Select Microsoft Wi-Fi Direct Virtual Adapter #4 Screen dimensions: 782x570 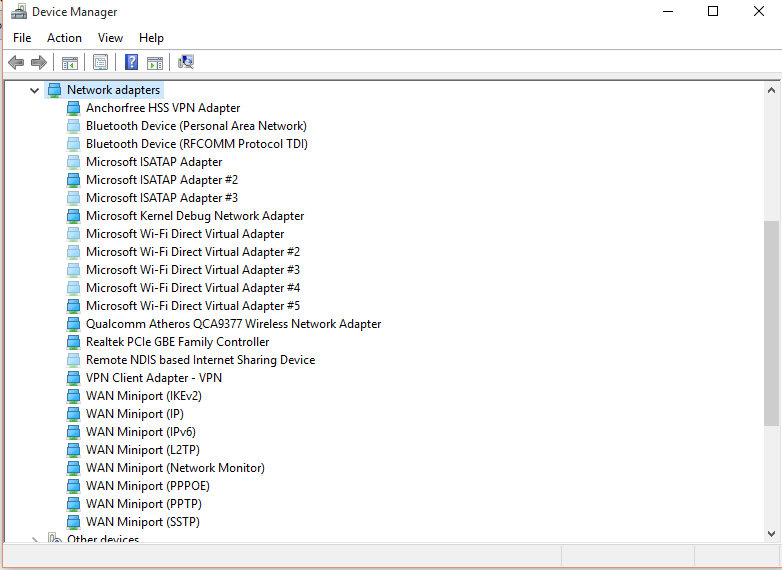pyautogui.click(x=193, y=288)
